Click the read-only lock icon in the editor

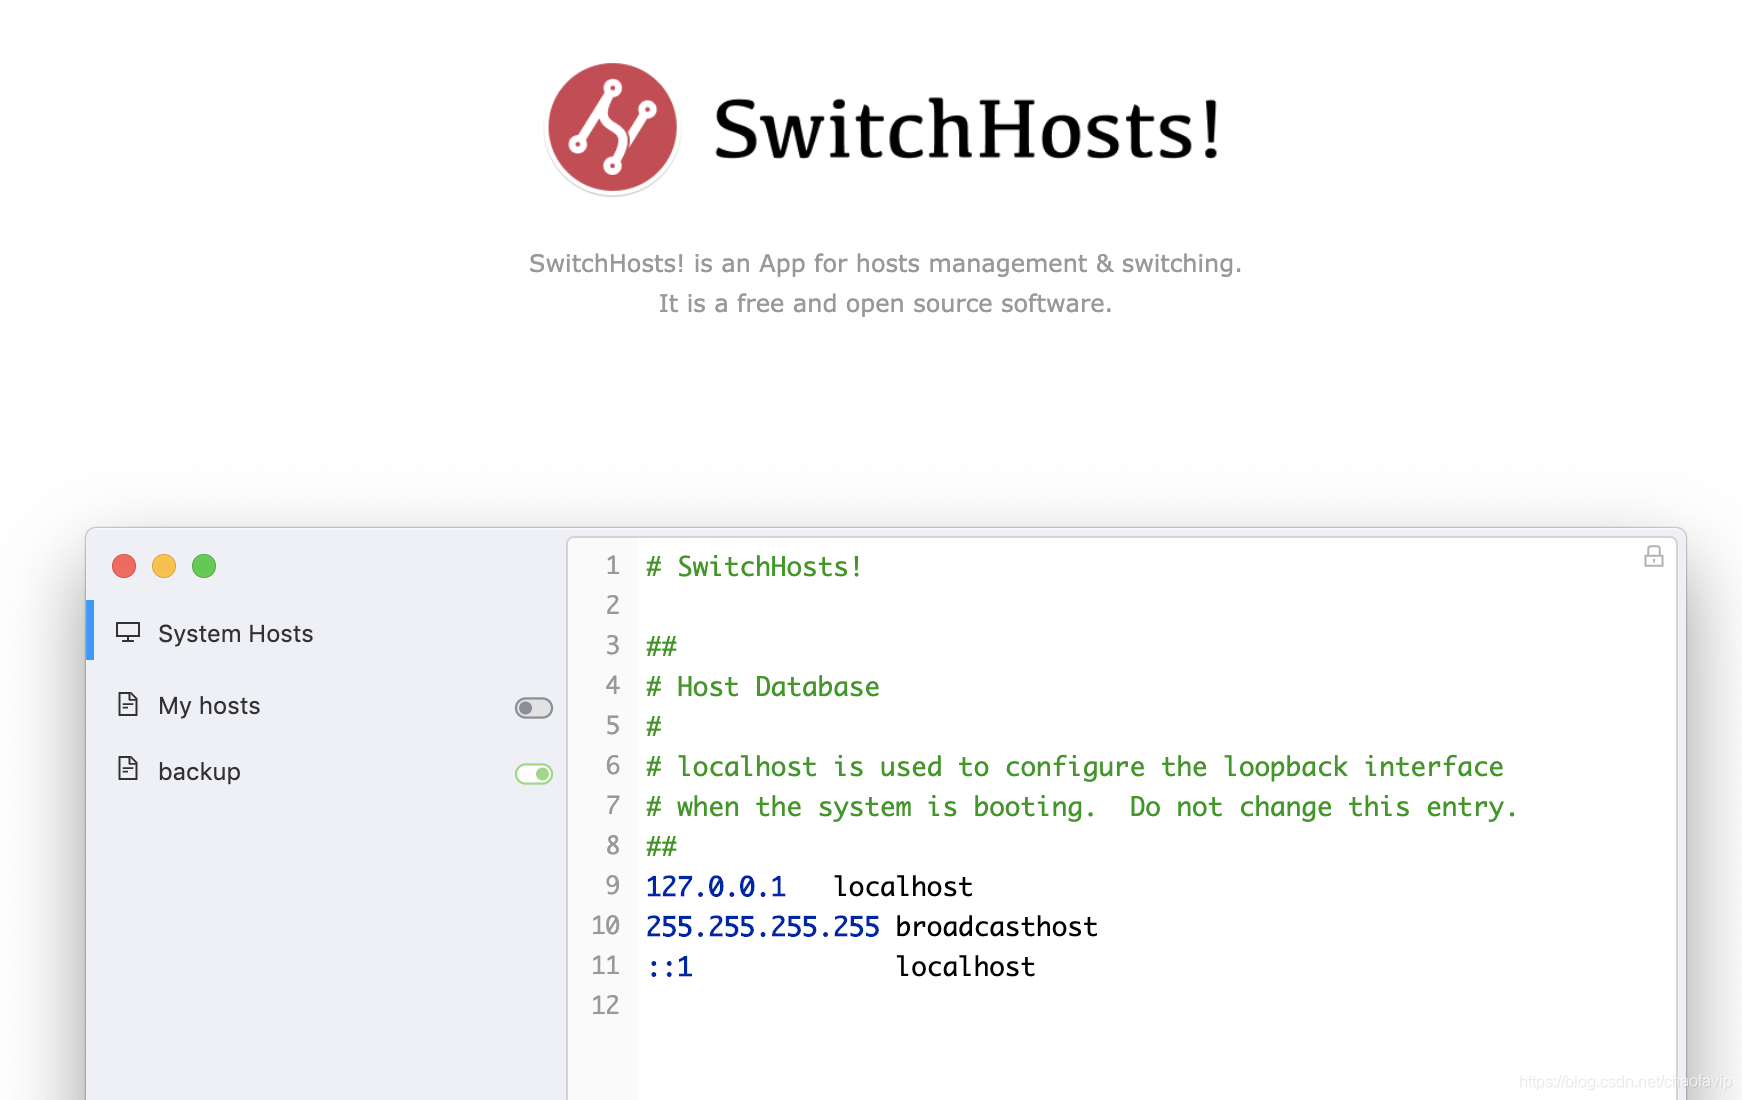(x=1654, y=556)
